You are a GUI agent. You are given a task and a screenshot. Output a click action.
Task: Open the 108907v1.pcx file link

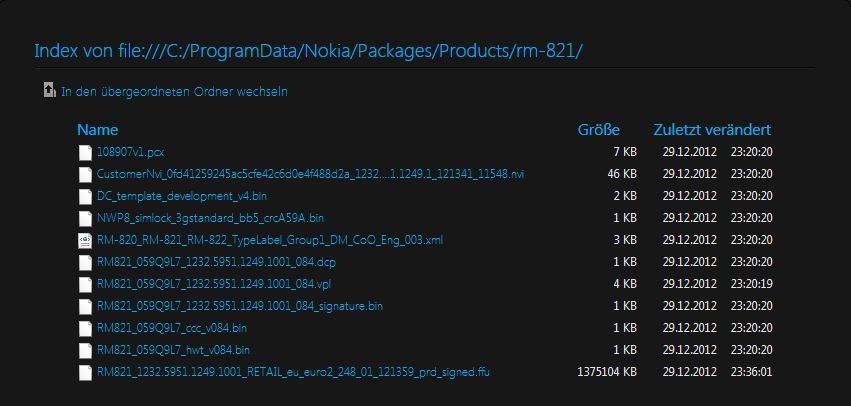[130, 152]
